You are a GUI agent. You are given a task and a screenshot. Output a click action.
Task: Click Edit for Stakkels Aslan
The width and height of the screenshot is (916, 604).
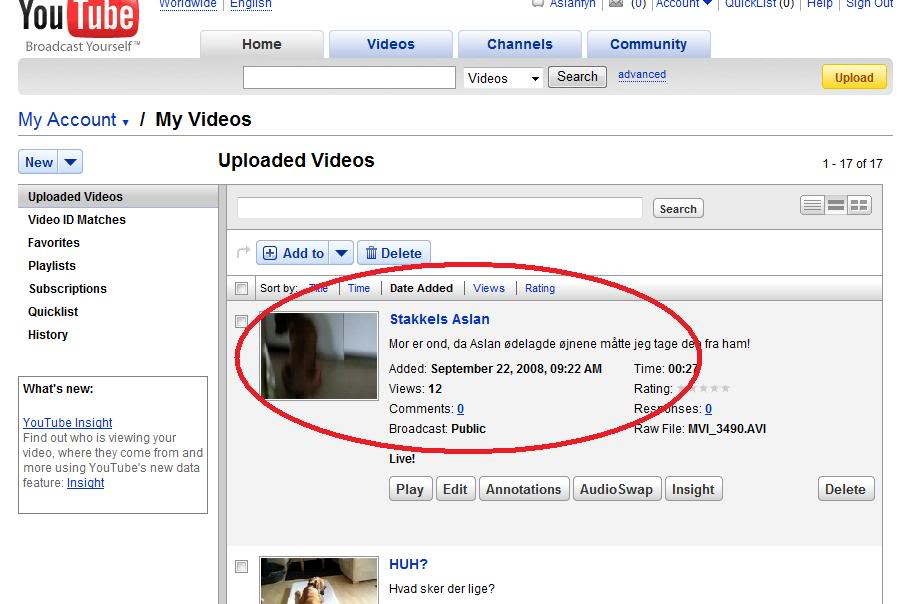pos(455,489)
